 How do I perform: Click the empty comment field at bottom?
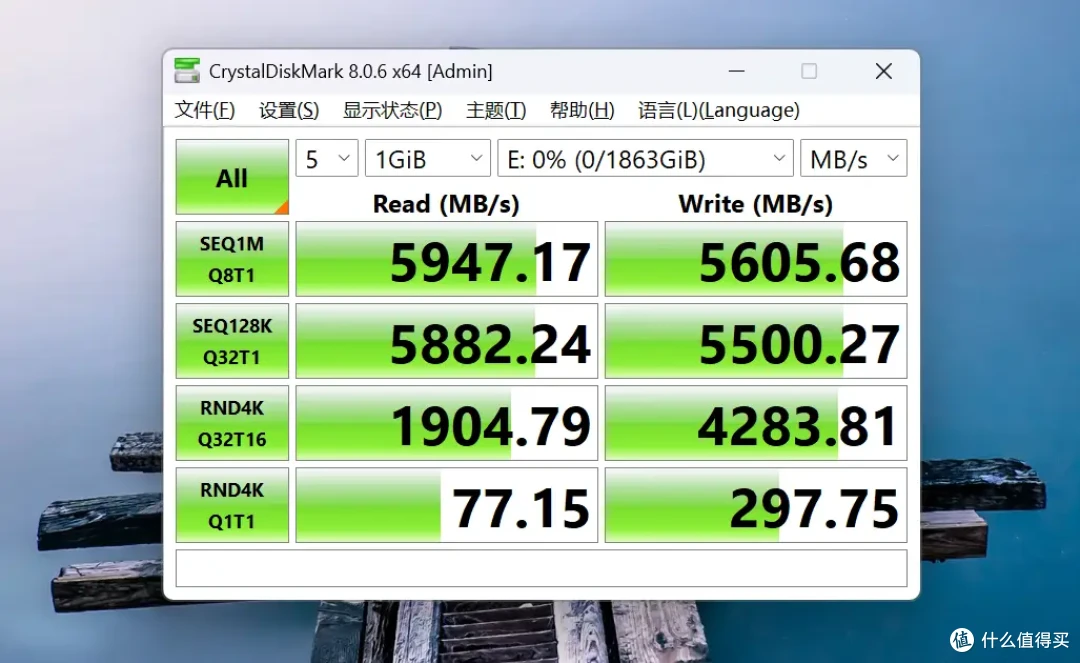click(541, 568)
